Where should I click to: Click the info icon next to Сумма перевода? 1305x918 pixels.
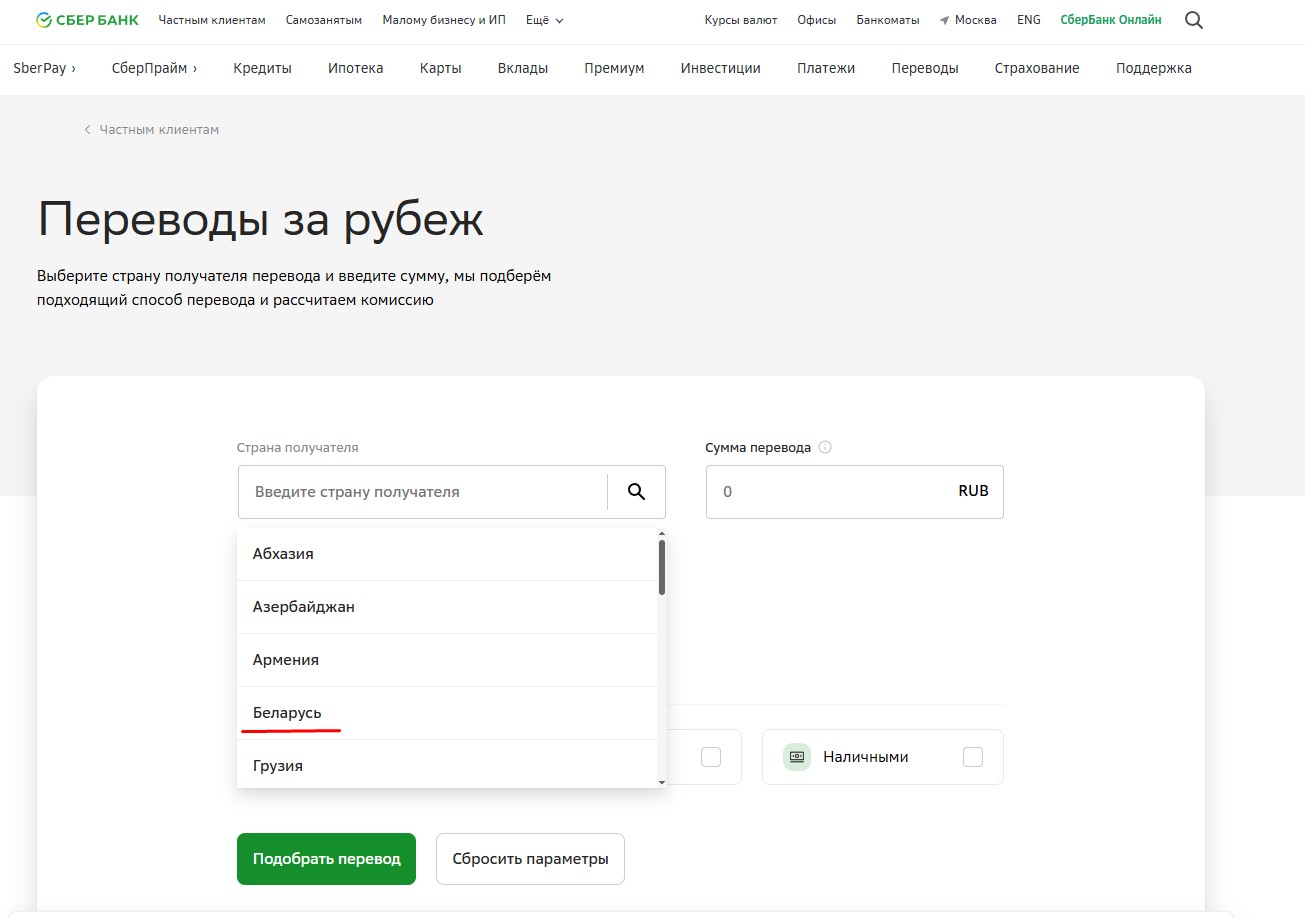coord(825,448)
